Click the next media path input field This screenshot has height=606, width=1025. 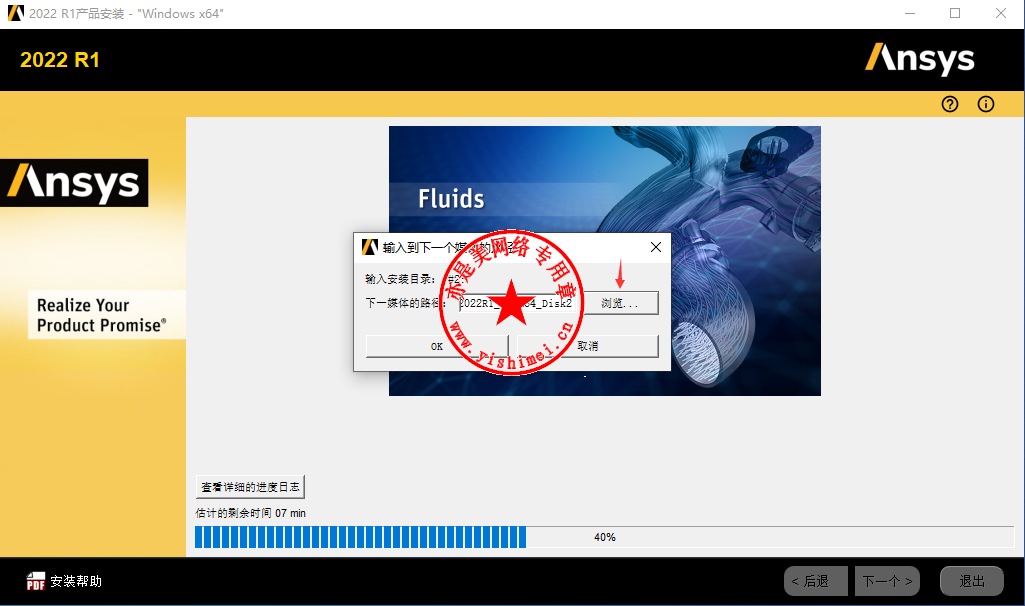(515, 303)
